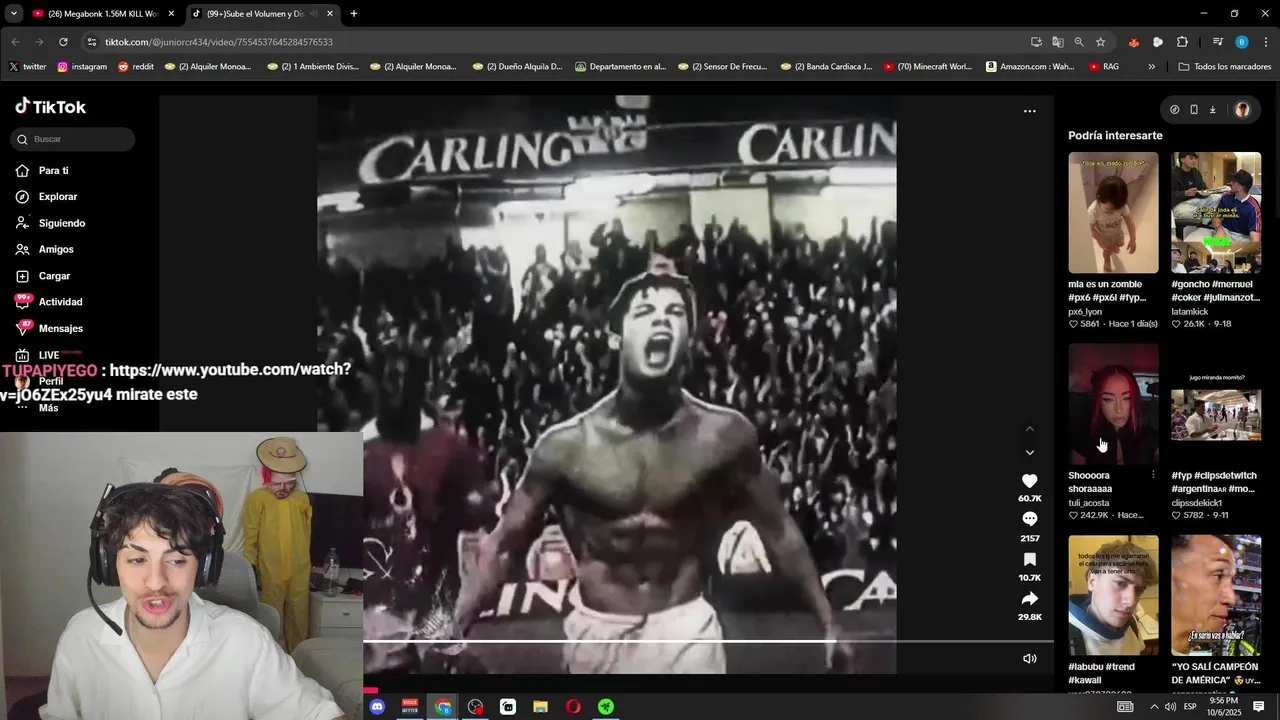Open the zoom magnifier icon
This screenshot has height=720, width=1280.
tap(1079, 42)
